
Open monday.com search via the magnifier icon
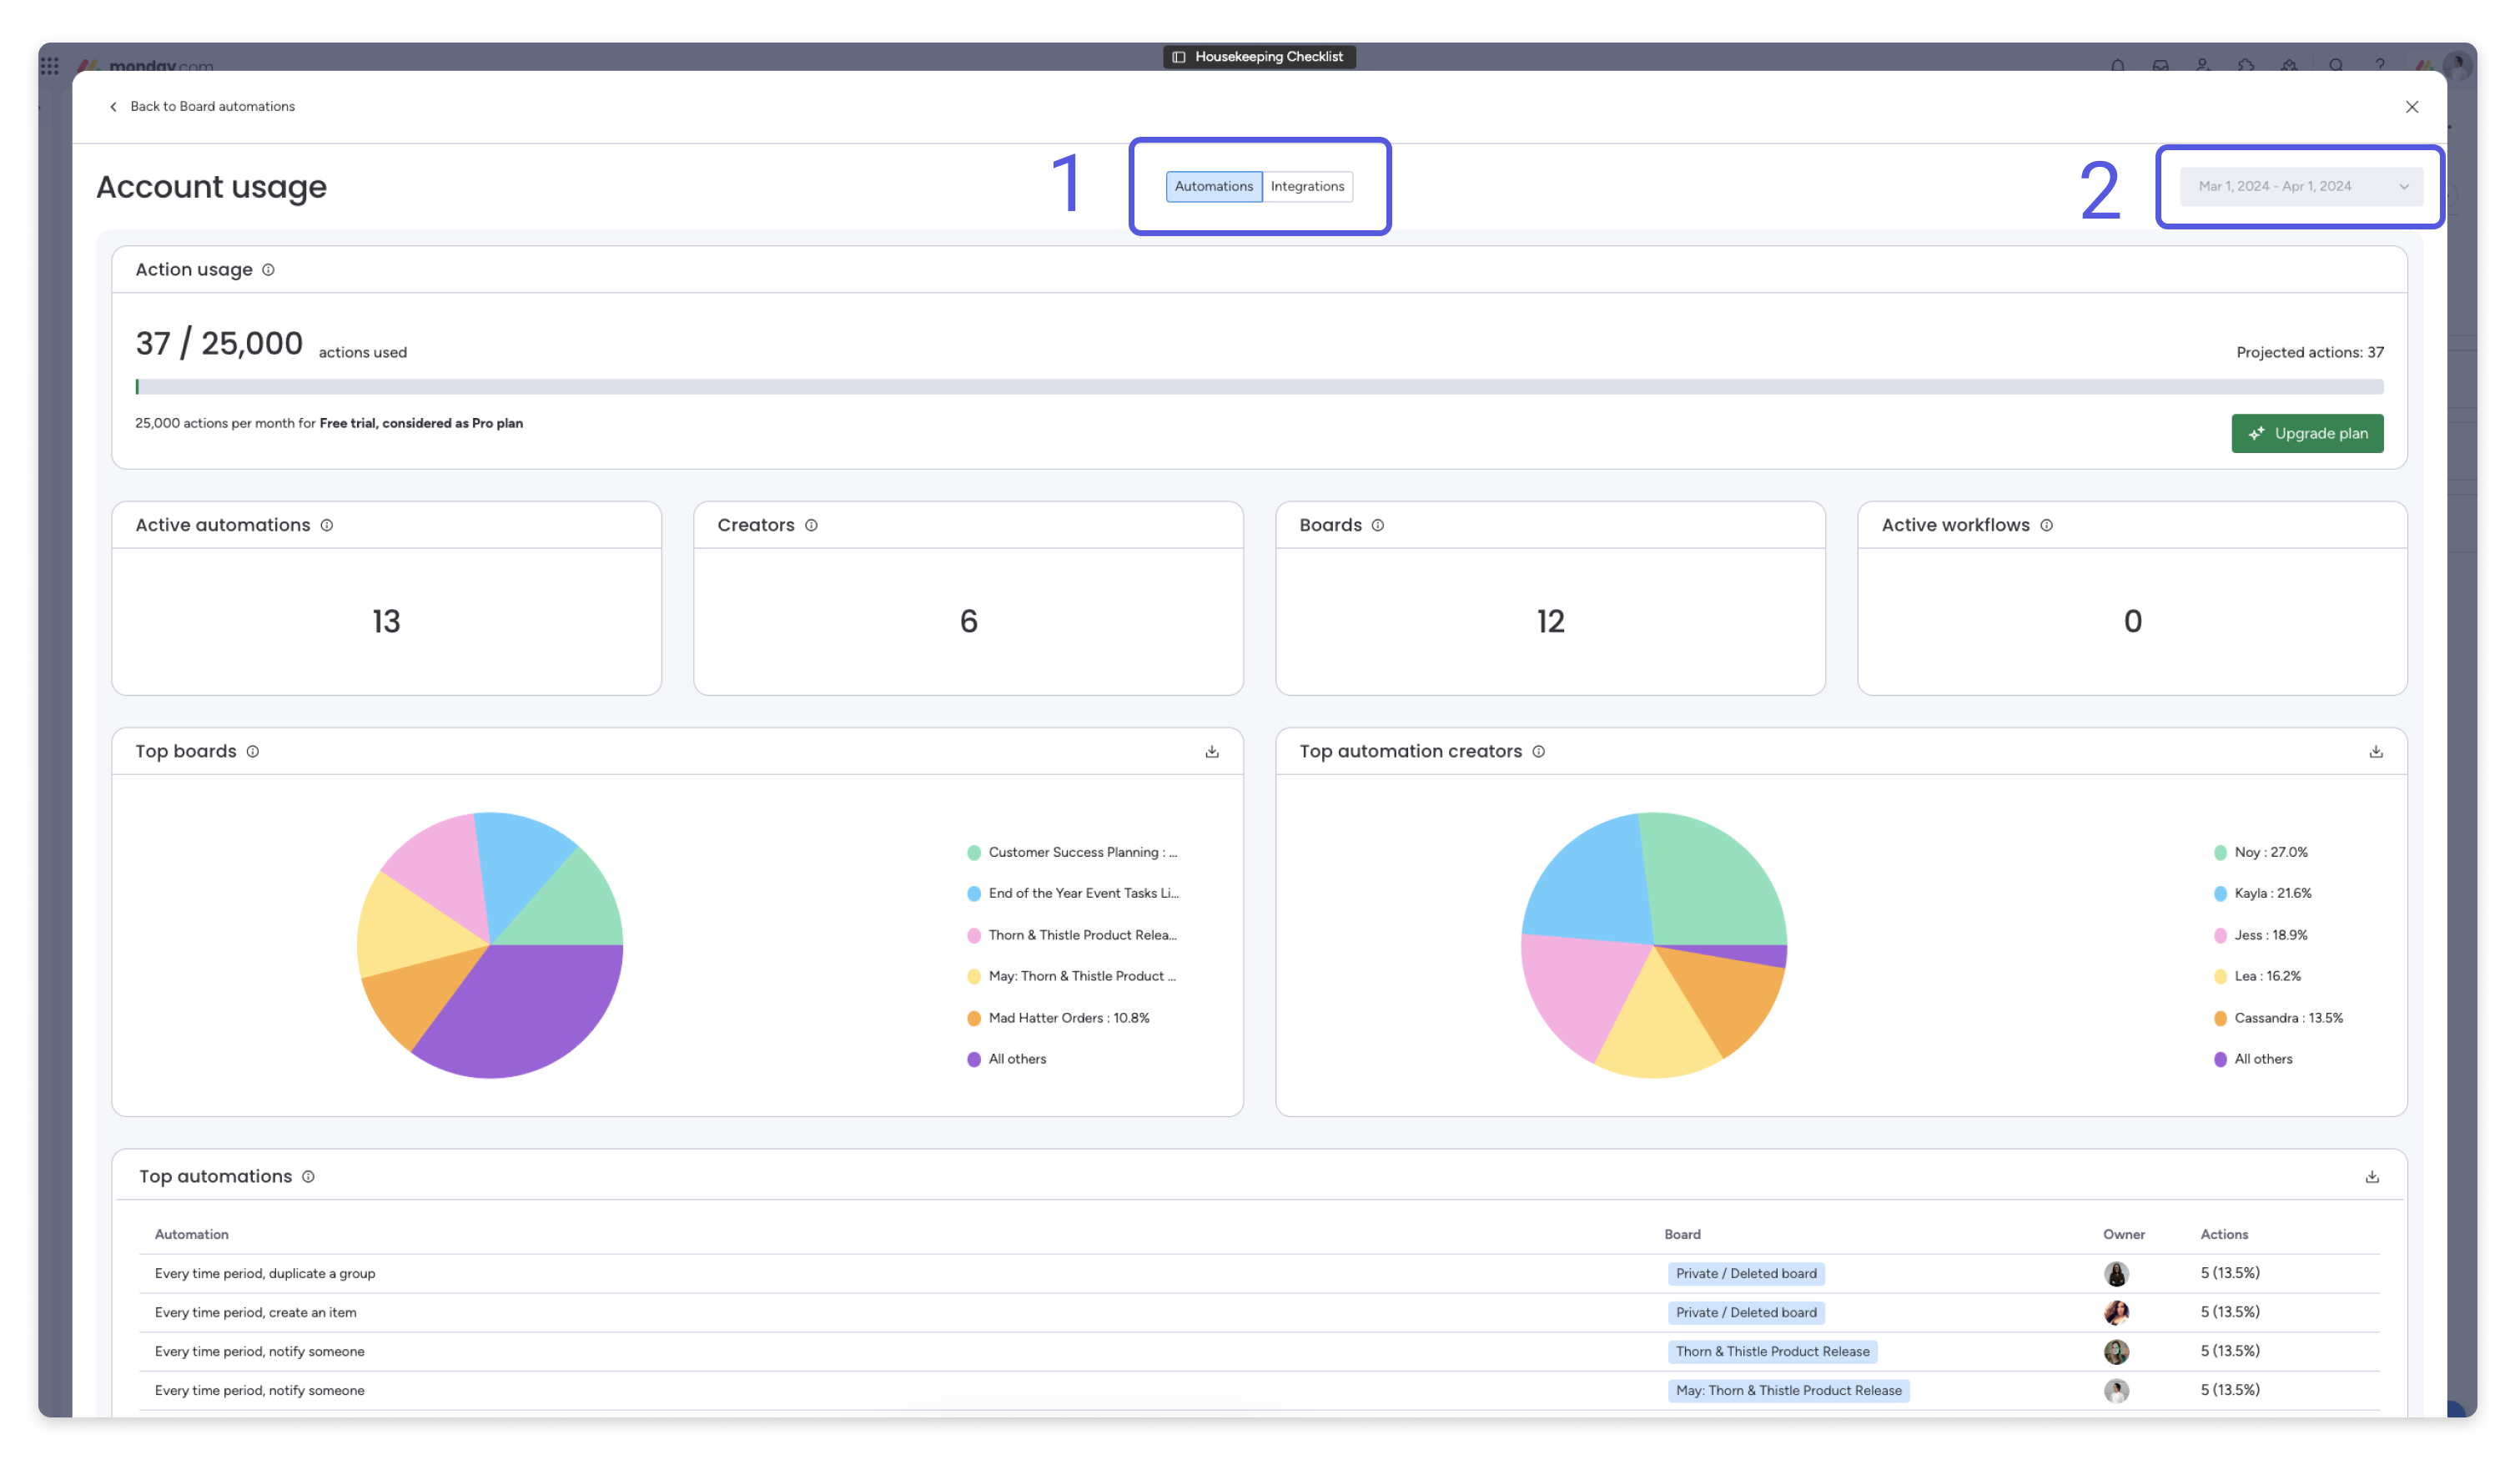[x=2336, y=66]
